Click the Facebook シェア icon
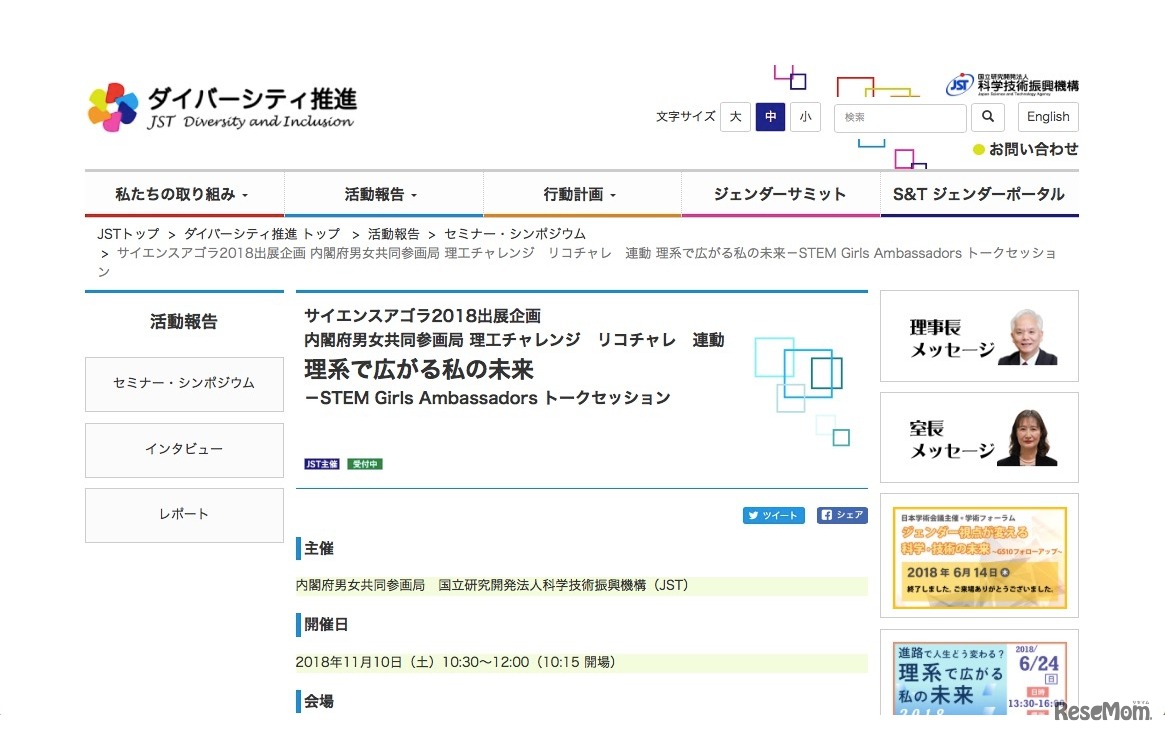The height and width of the screenshot is (734, 1165). 841,515
